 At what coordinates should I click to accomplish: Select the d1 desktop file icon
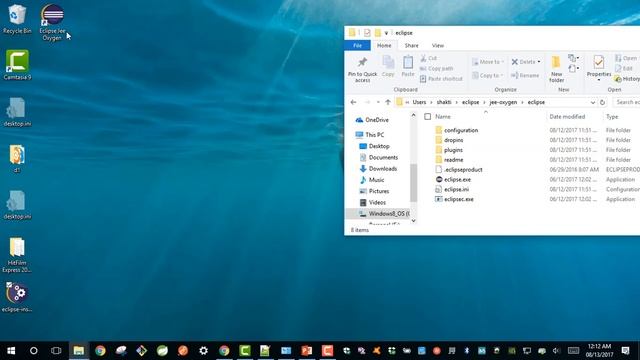click(x=17, y=159)
